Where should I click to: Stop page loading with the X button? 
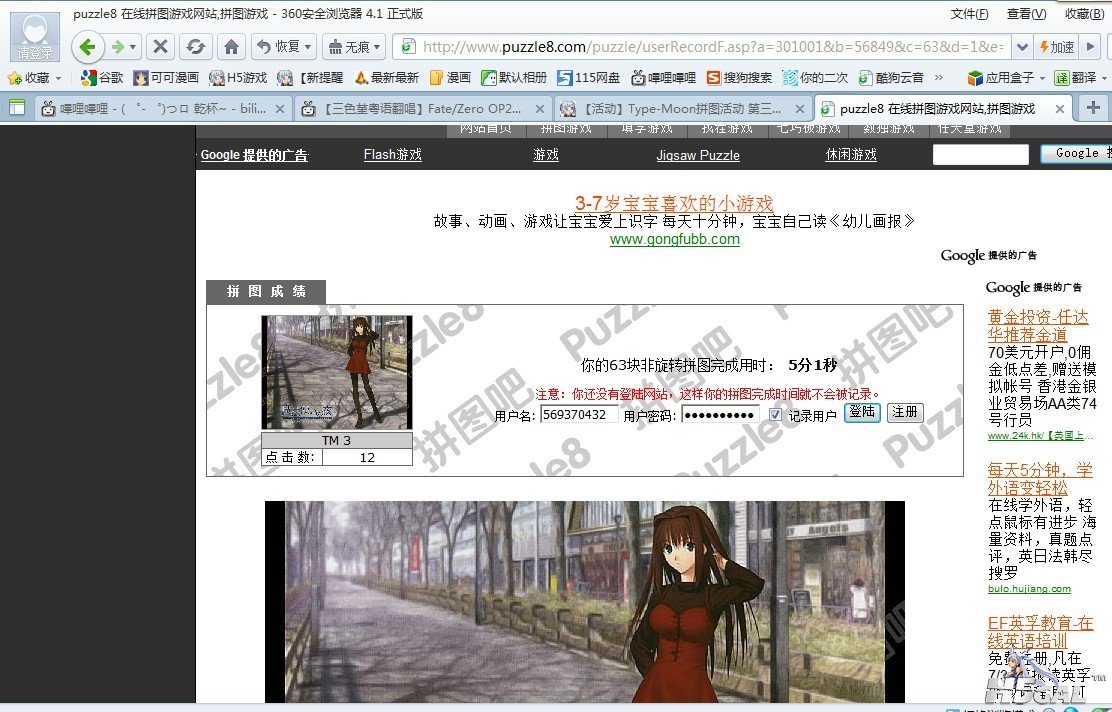[160, 47]
